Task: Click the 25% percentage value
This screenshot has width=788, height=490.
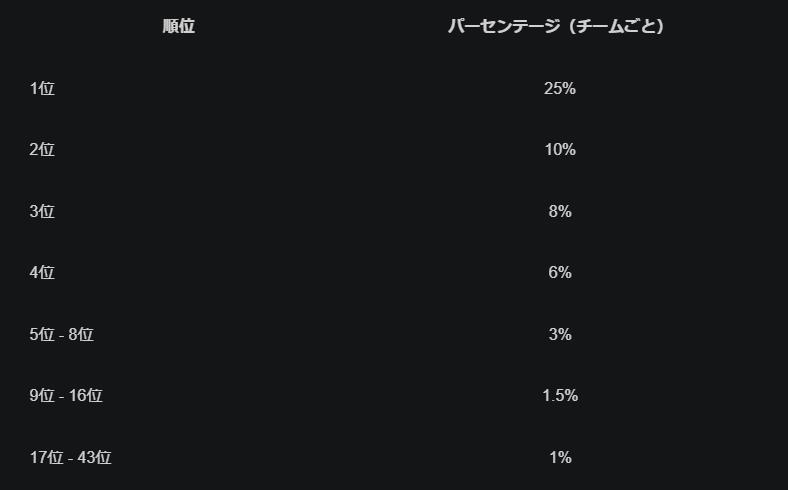Action: (x=559, y=89)
